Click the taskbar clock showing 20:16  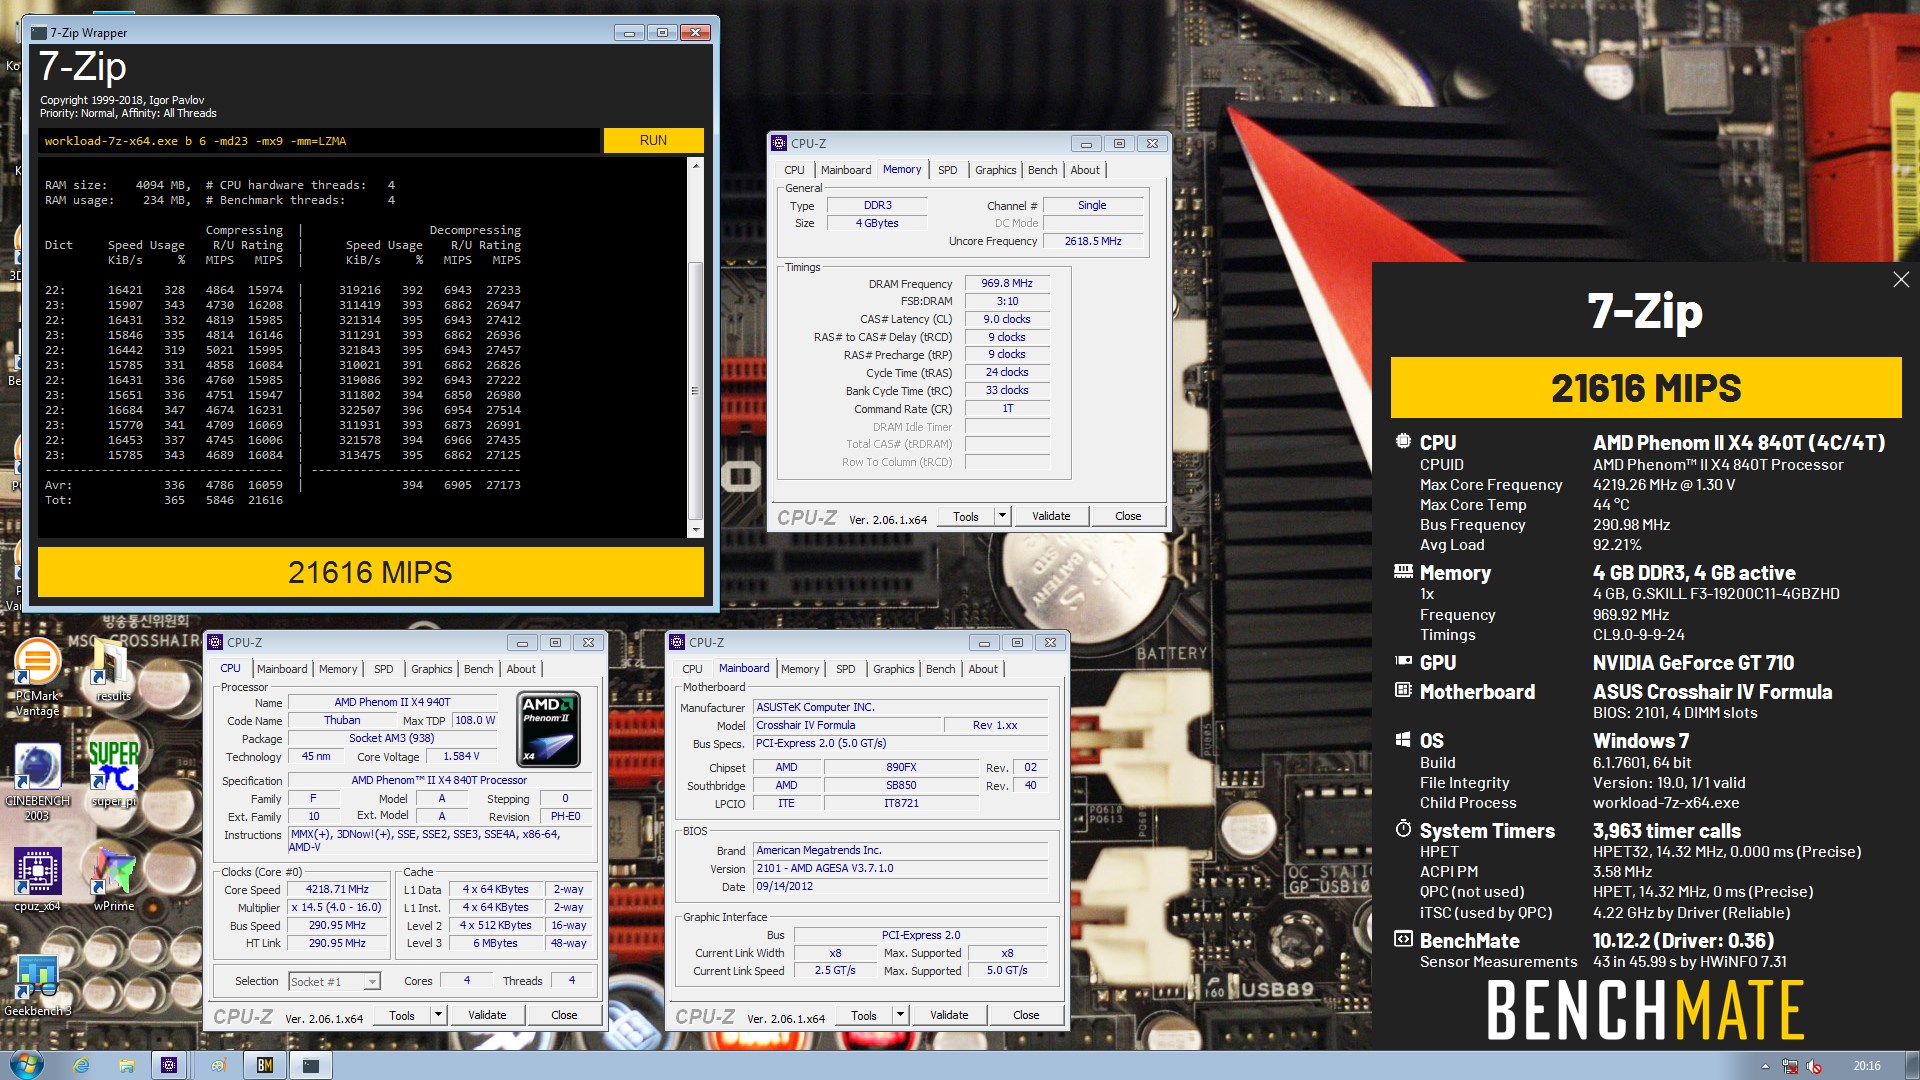point(1866,1066)
